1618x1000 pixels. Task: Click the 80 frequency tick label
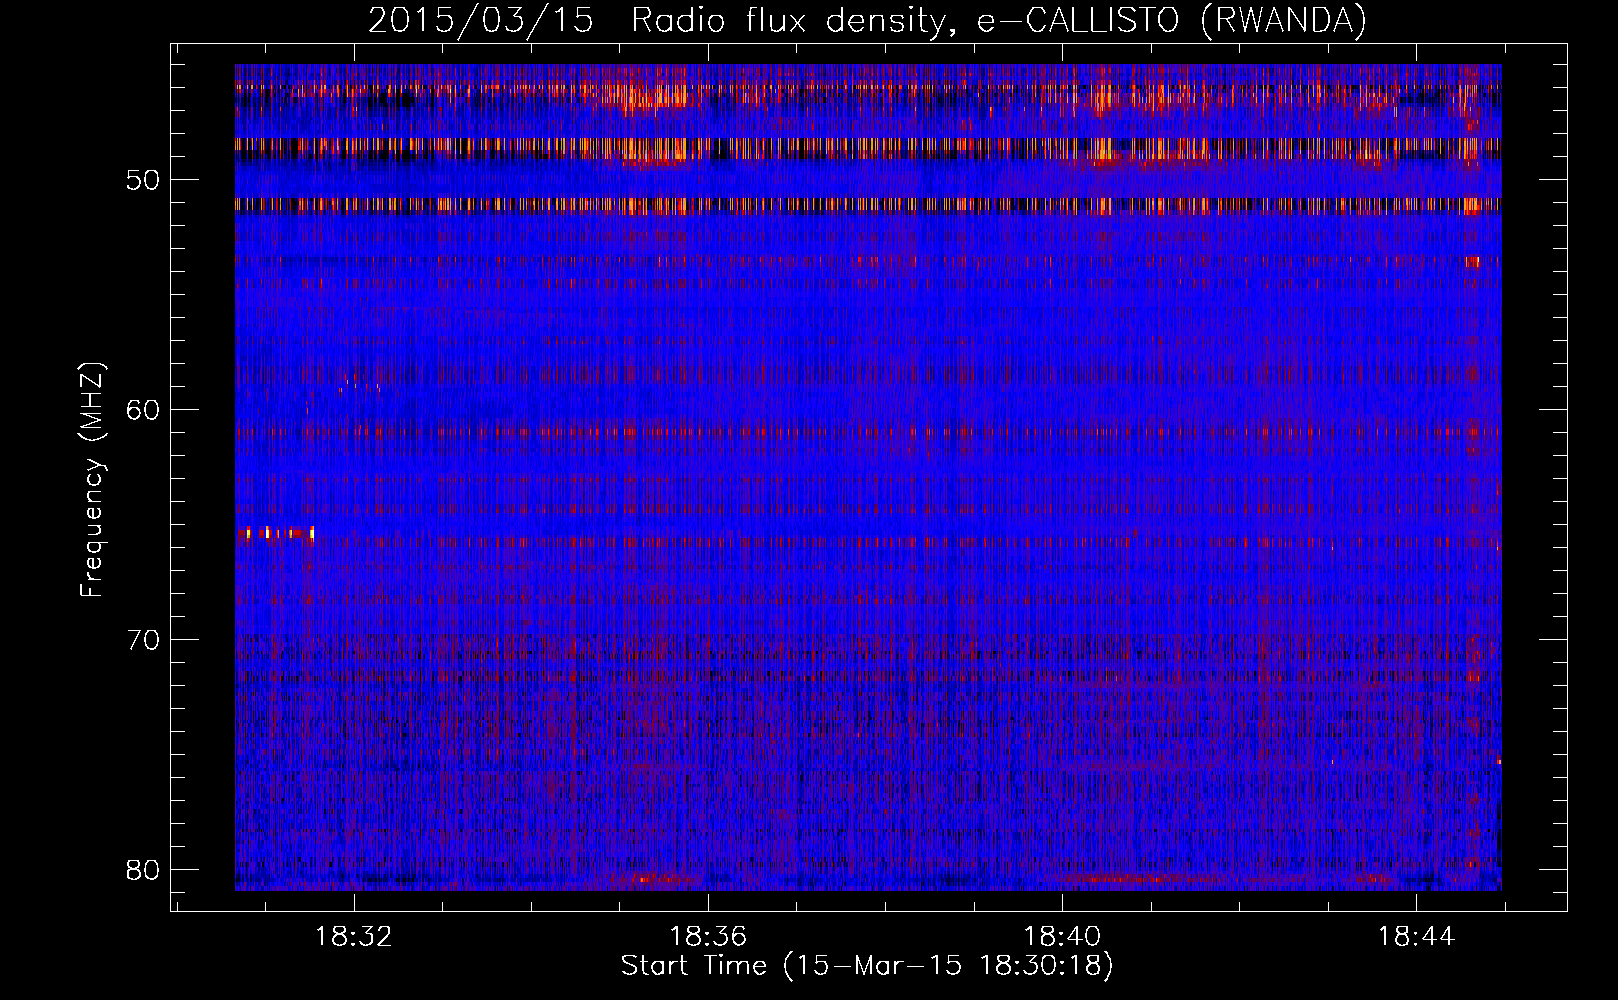[x=143, y=870]
